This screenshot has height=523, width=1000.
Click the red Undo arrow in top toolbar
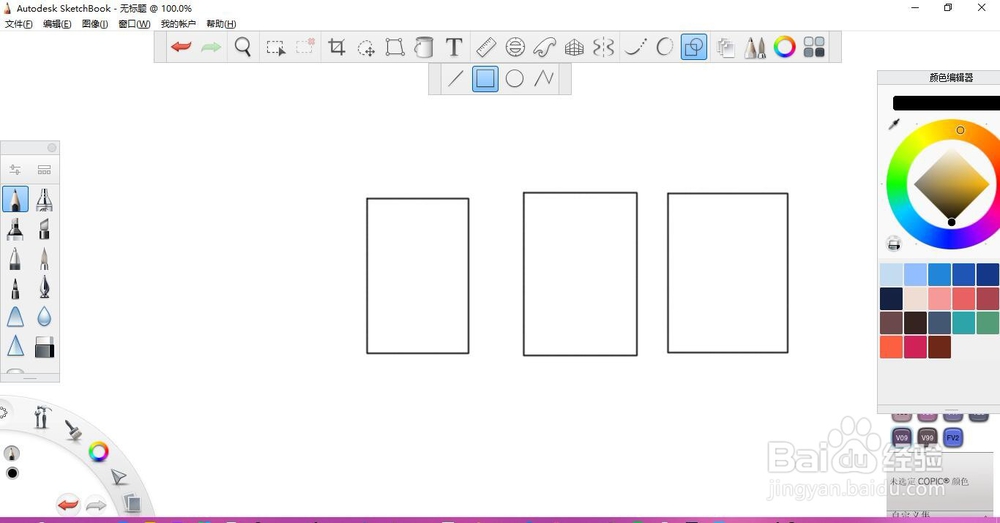coord(181,47)
